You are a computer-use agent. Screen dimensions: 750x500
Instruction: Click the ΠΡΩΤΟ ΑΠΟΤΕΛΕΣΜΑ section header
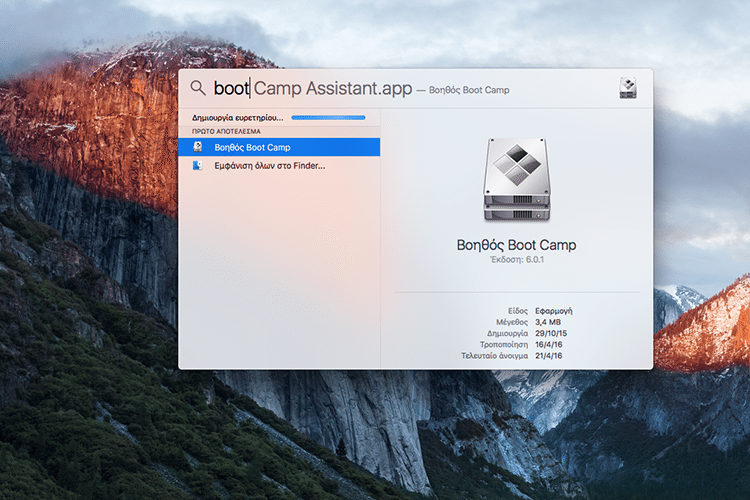click(226, 131)
